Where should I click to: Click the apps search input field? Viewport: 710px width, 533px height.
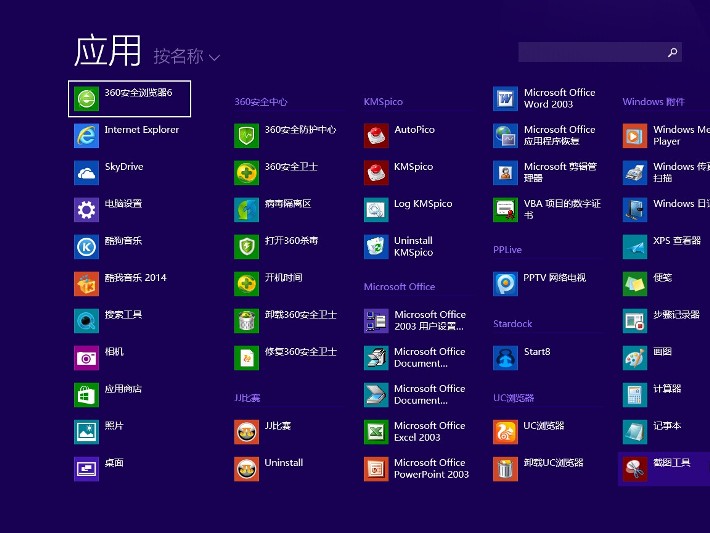click(x=600, y=52)
